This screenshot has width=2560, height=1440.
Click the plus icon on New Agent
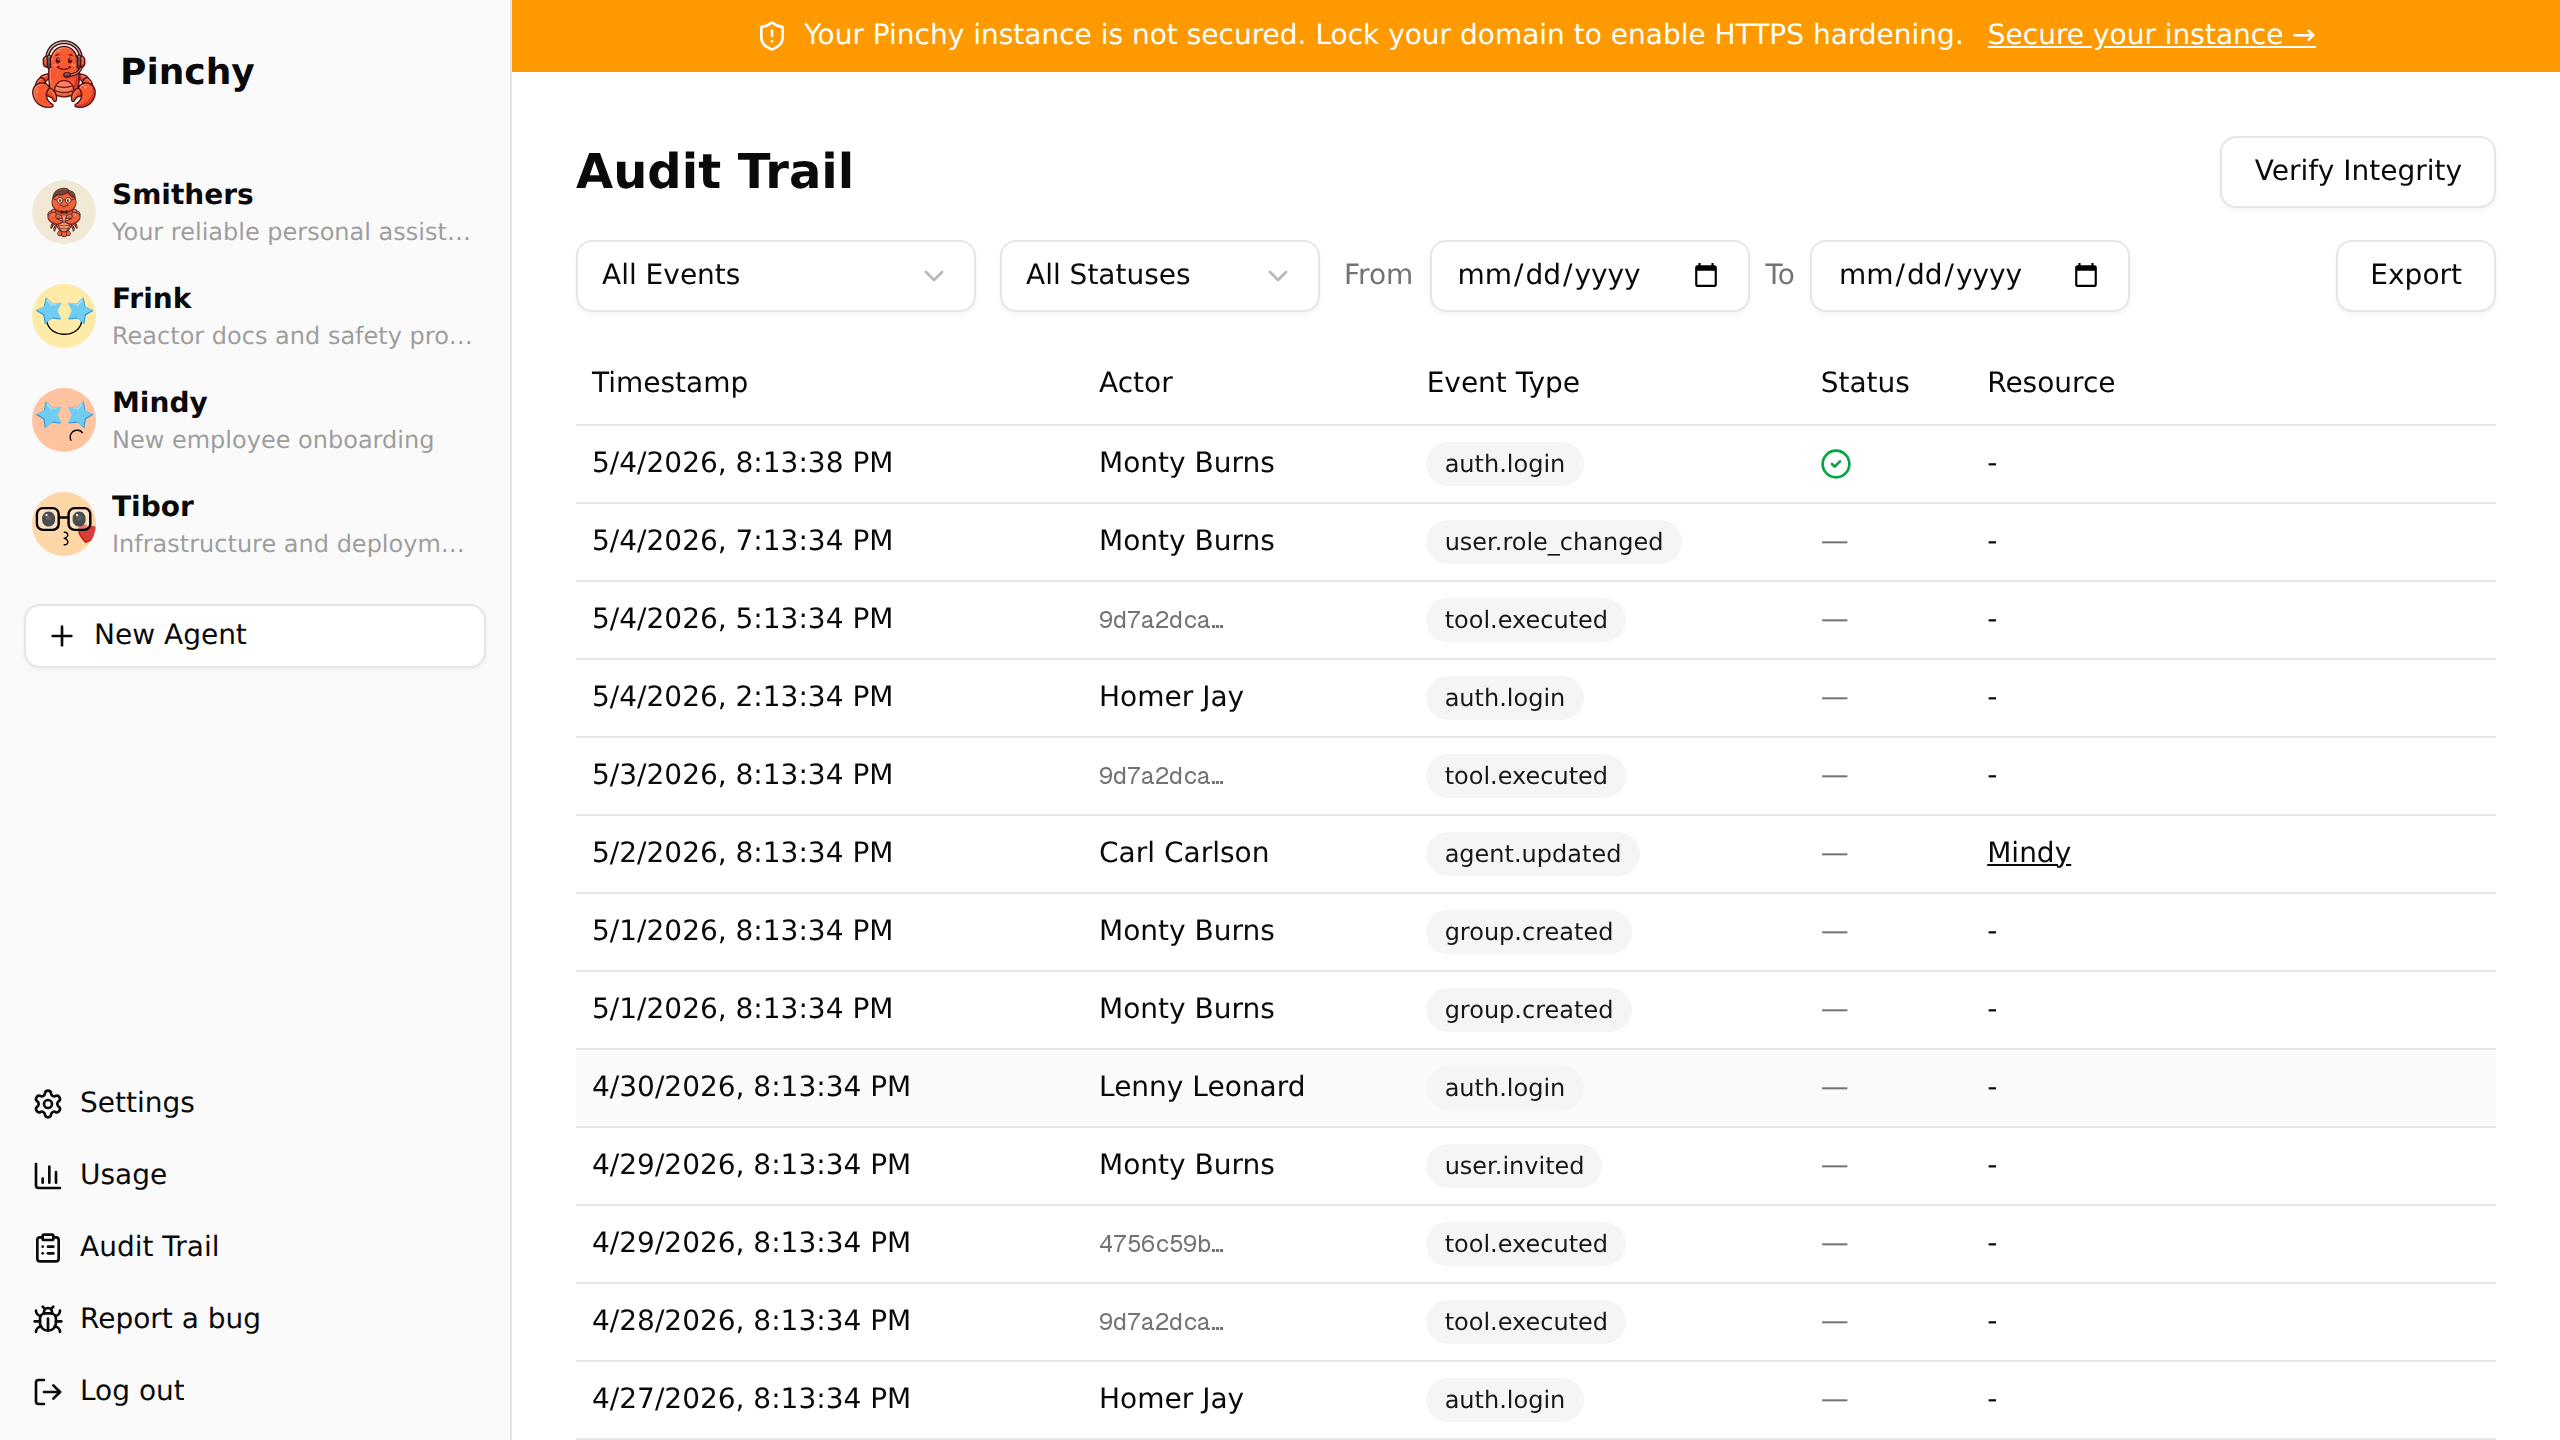click(x=62, y=635)
